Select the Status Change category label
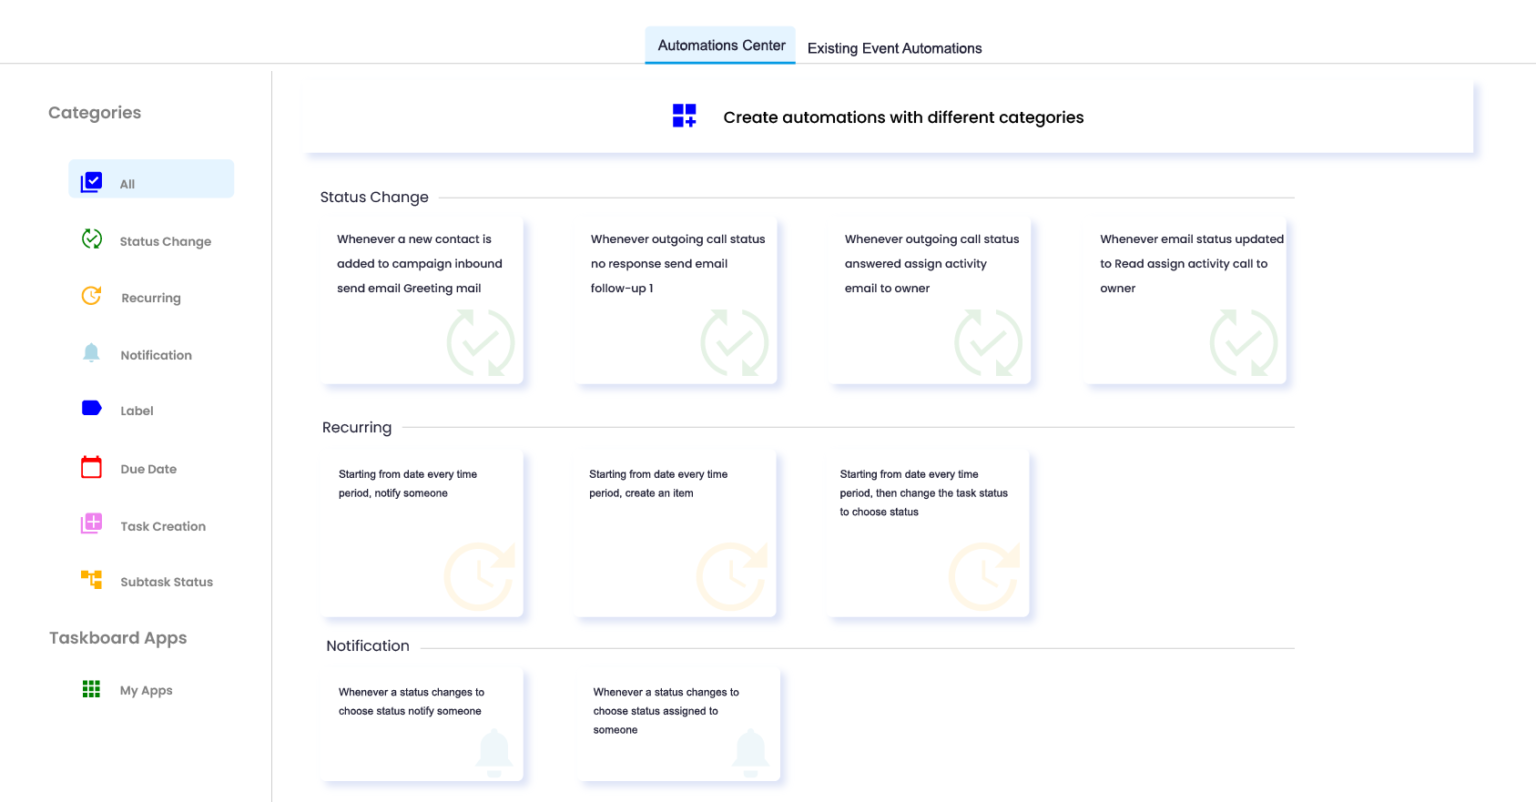1536x802 pixels. 165,241
